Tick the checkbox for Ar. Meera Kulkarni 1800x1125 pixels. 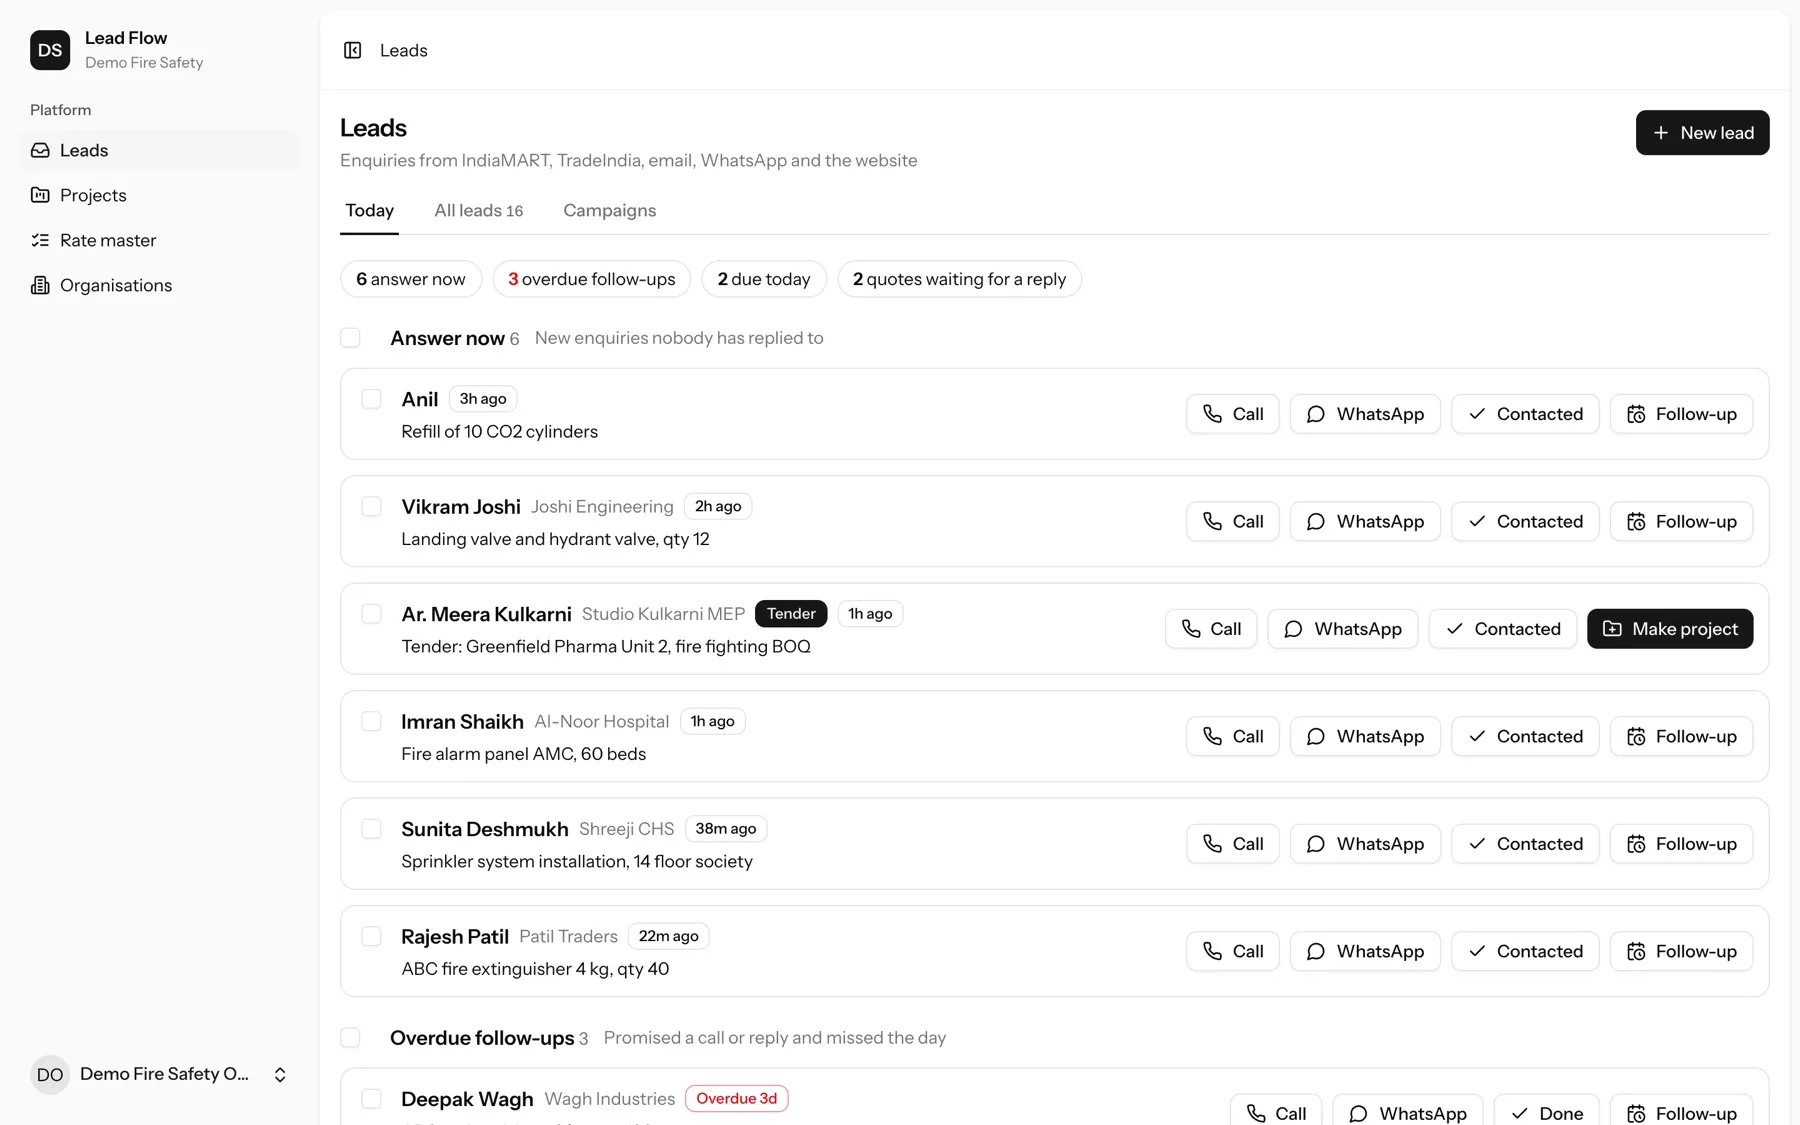pyautogui.click(x=371, y=614)
